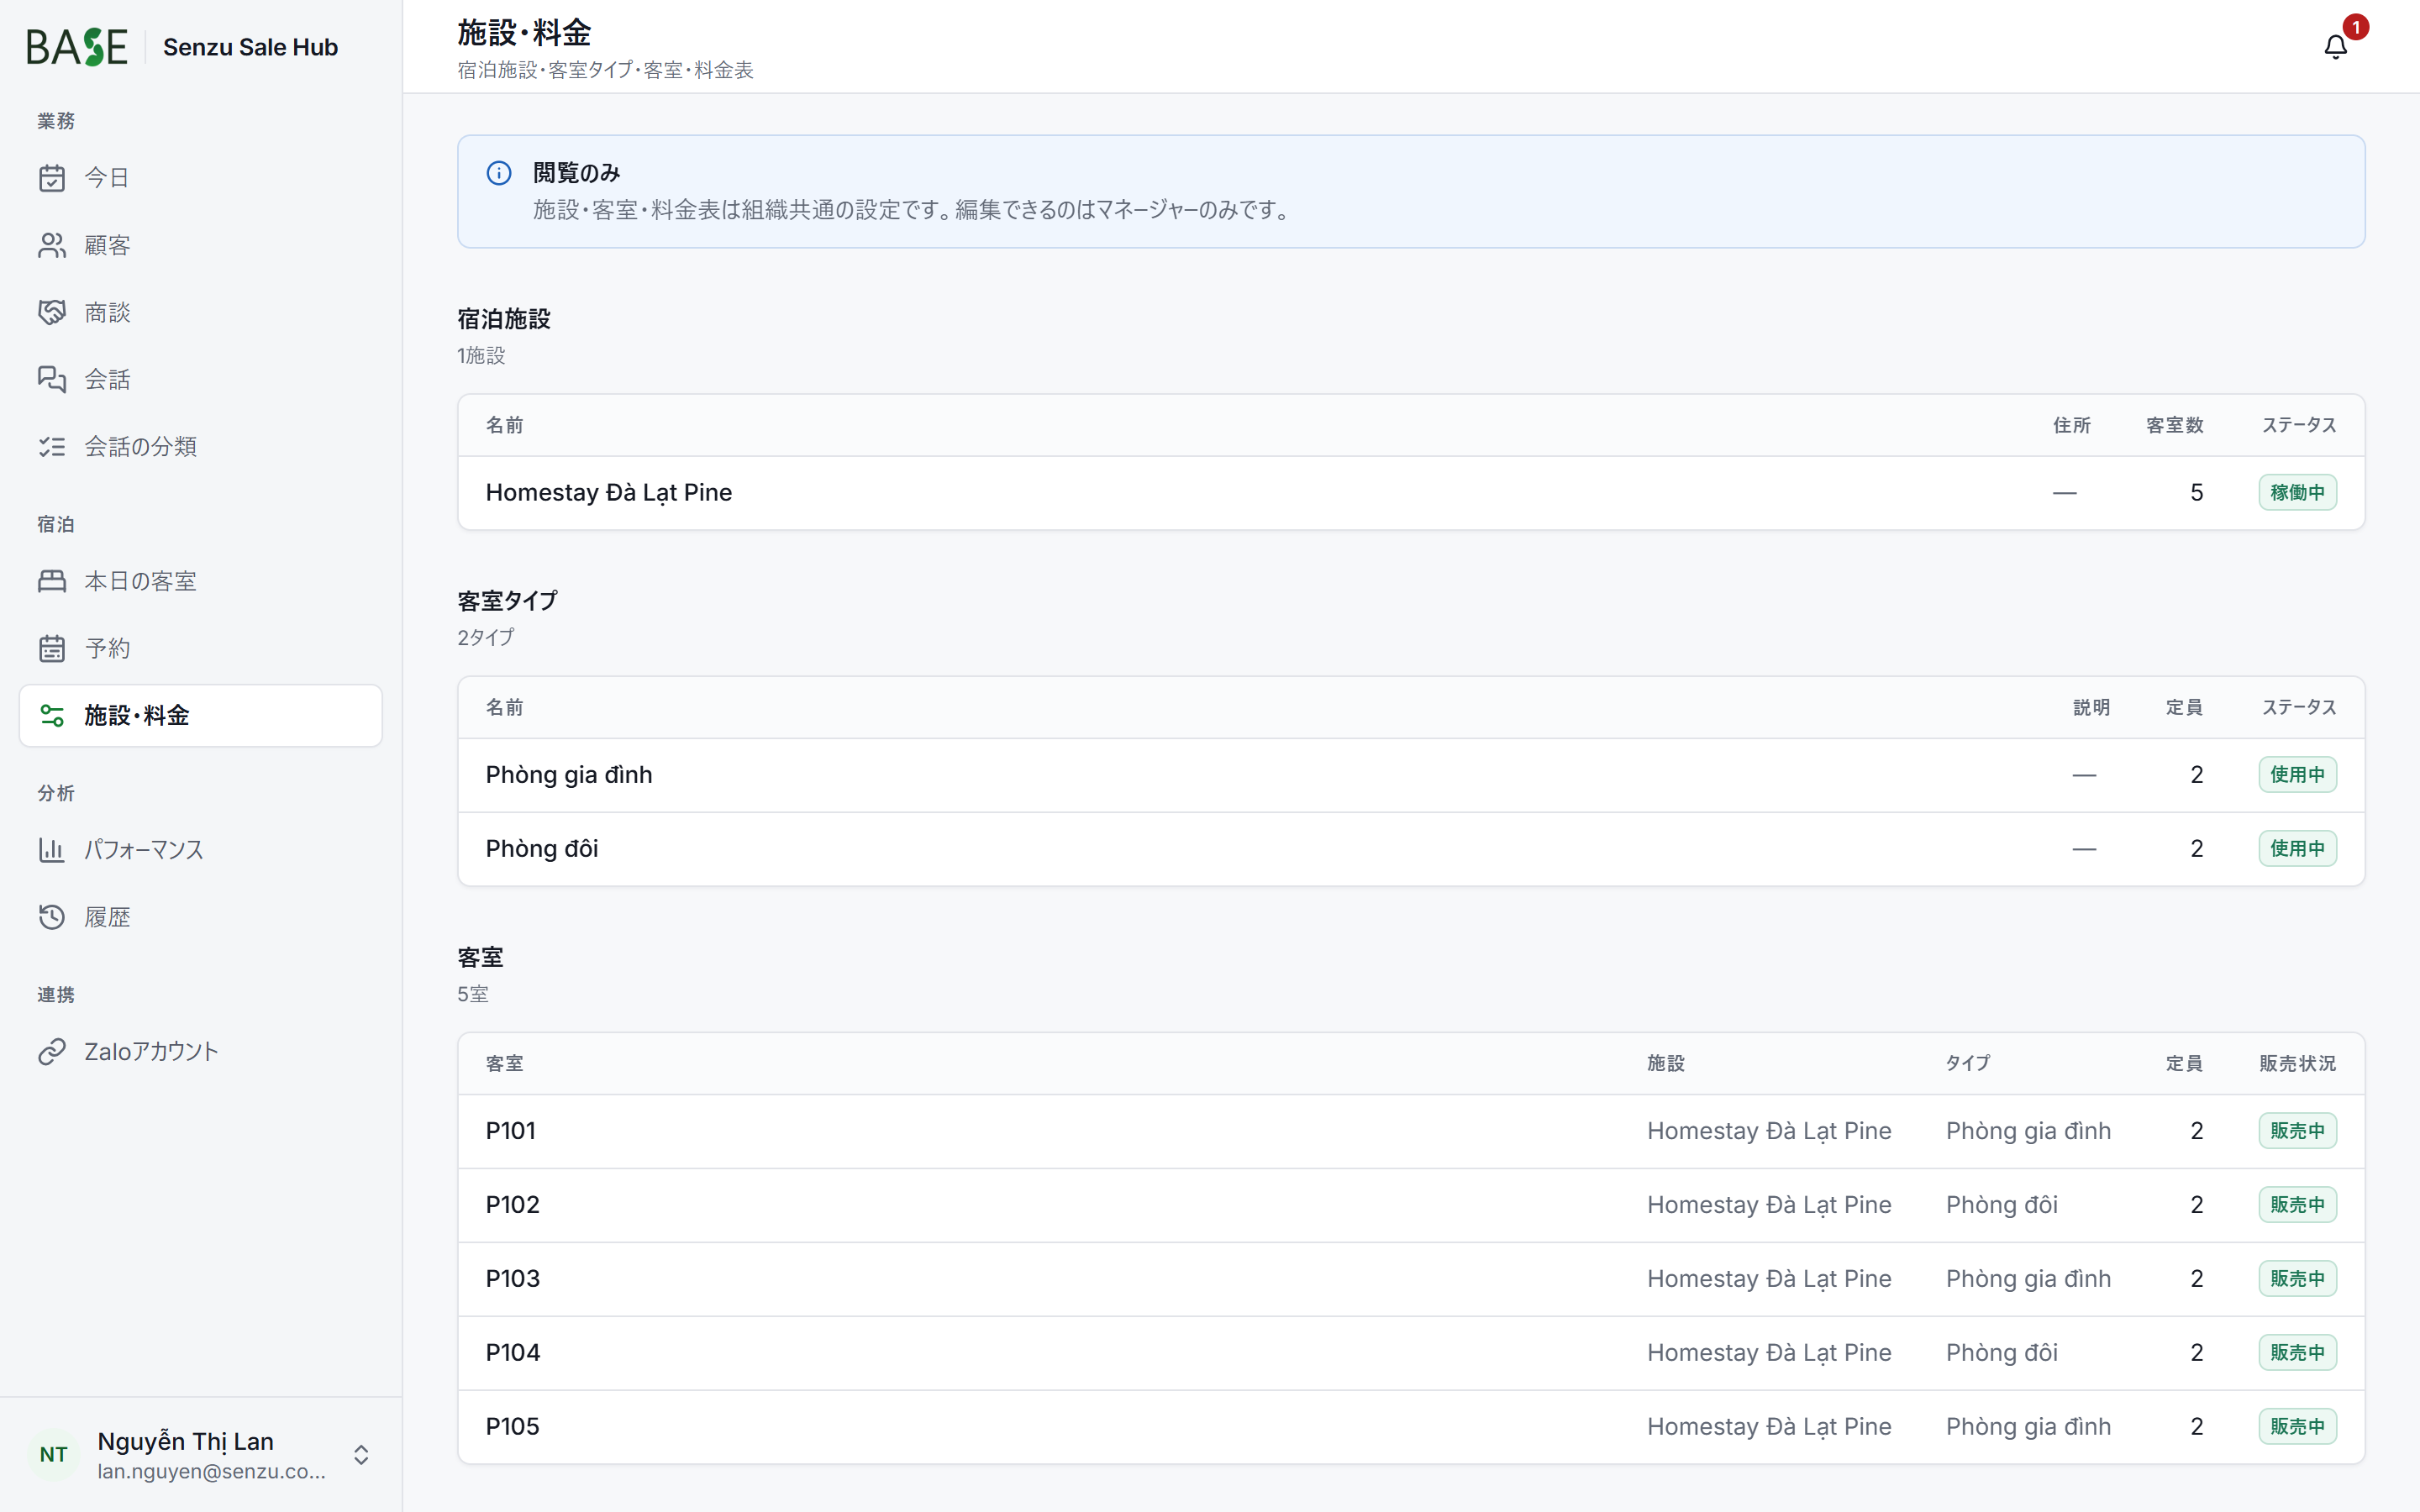
Task: Open the 商談 menu item
Action: tap(200, 312)
